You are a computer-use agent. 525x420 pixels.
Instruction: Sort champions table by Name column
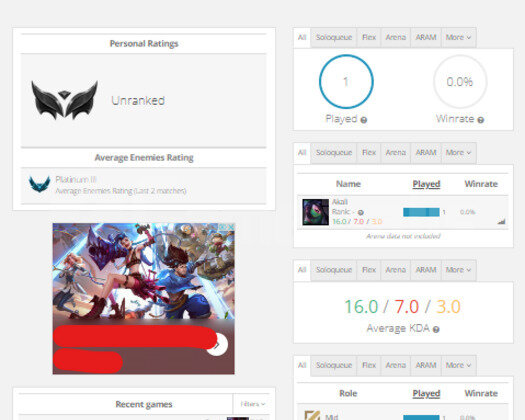[348, 184]
